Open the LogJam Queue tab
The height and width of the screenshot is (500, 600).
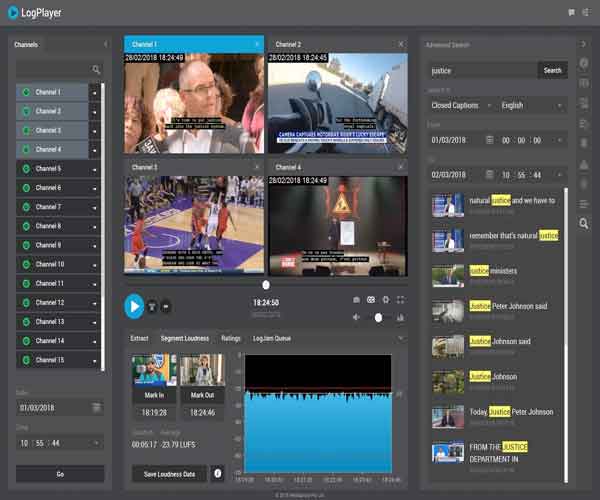272,339
